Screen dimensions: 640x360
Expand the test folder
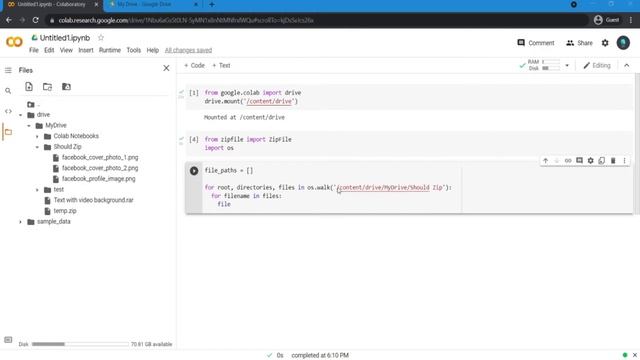(37, 190)
